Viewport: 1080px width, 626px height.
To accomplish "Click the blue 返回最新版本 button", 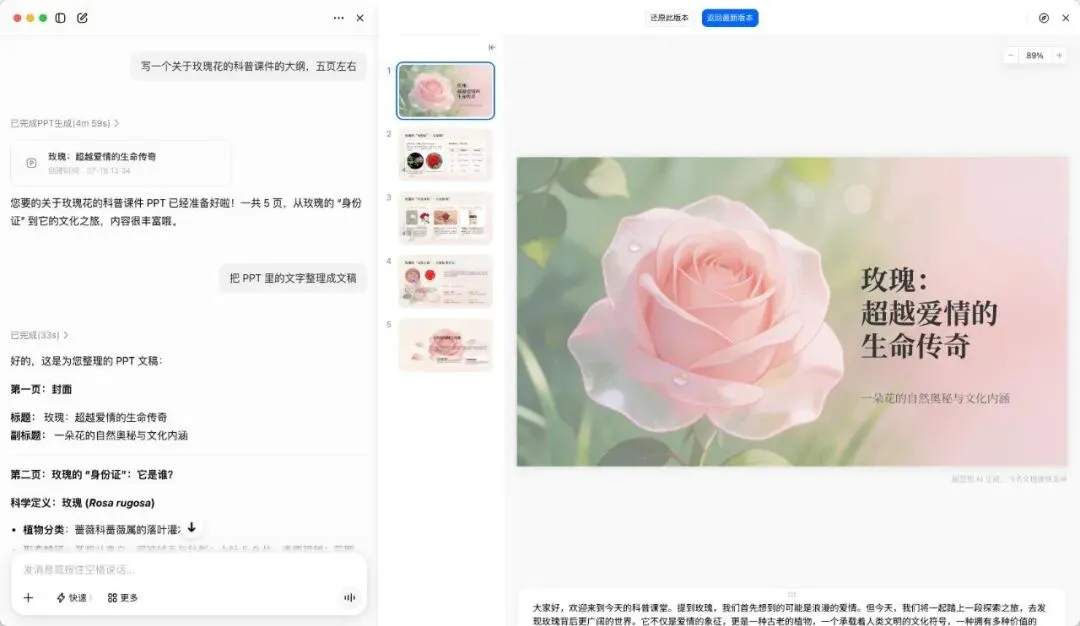I will pos(730,18).
